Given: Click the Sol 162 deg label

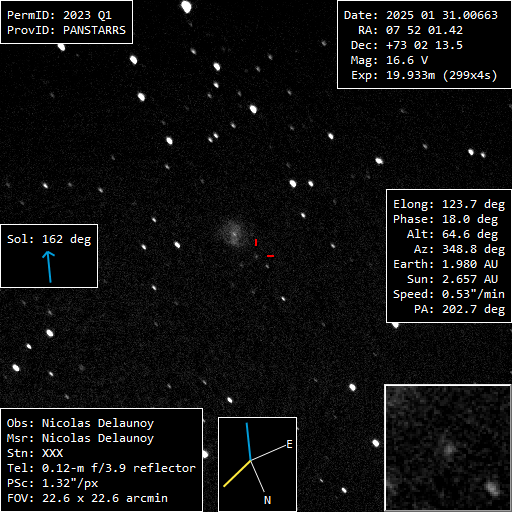Looking at the screenshot, I should tap(49, 239).
